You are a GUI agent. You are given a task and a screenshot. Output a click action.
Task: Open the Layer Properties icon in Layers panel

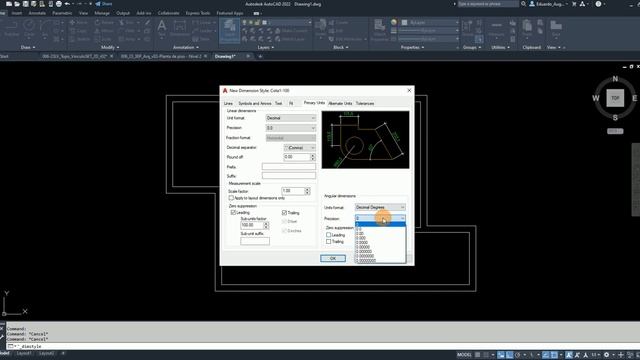[x=229, y=30]
